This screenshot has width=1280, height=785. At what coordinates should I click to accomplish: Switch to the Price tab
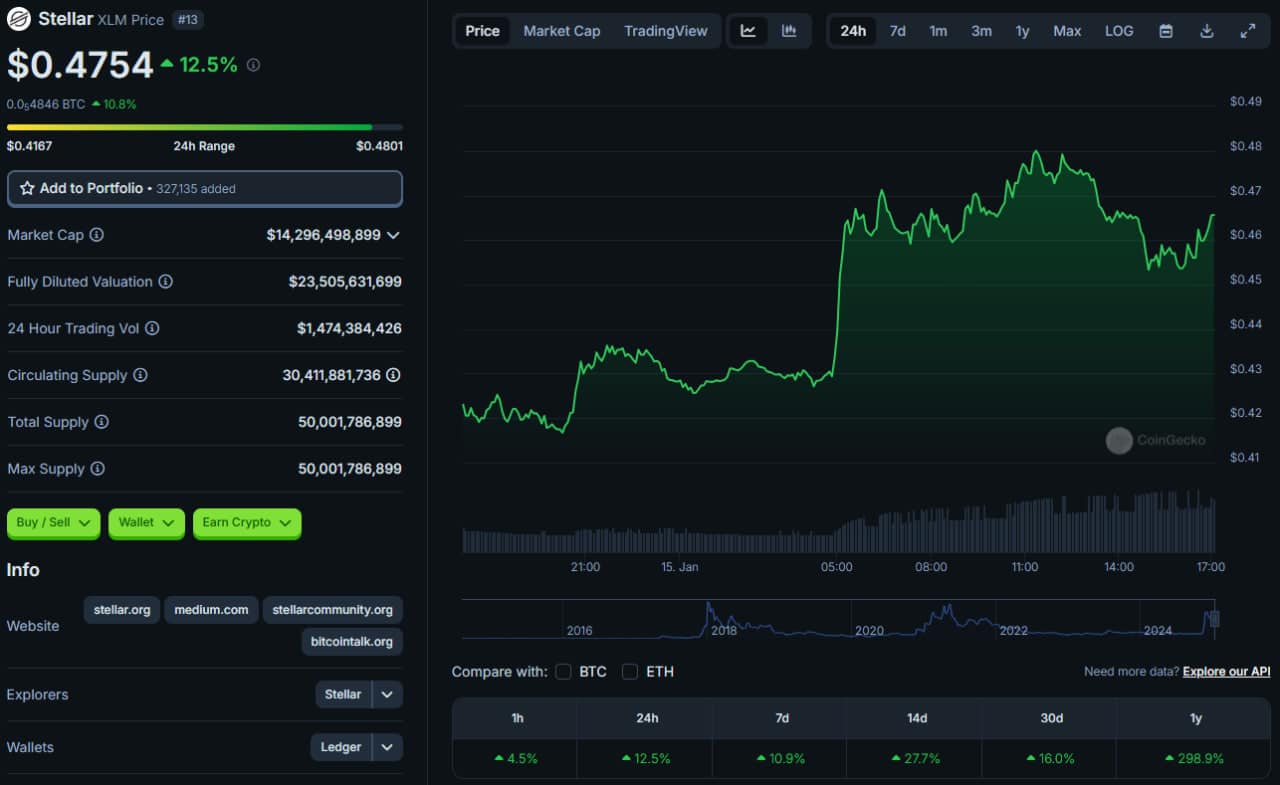tap(482, 31)
